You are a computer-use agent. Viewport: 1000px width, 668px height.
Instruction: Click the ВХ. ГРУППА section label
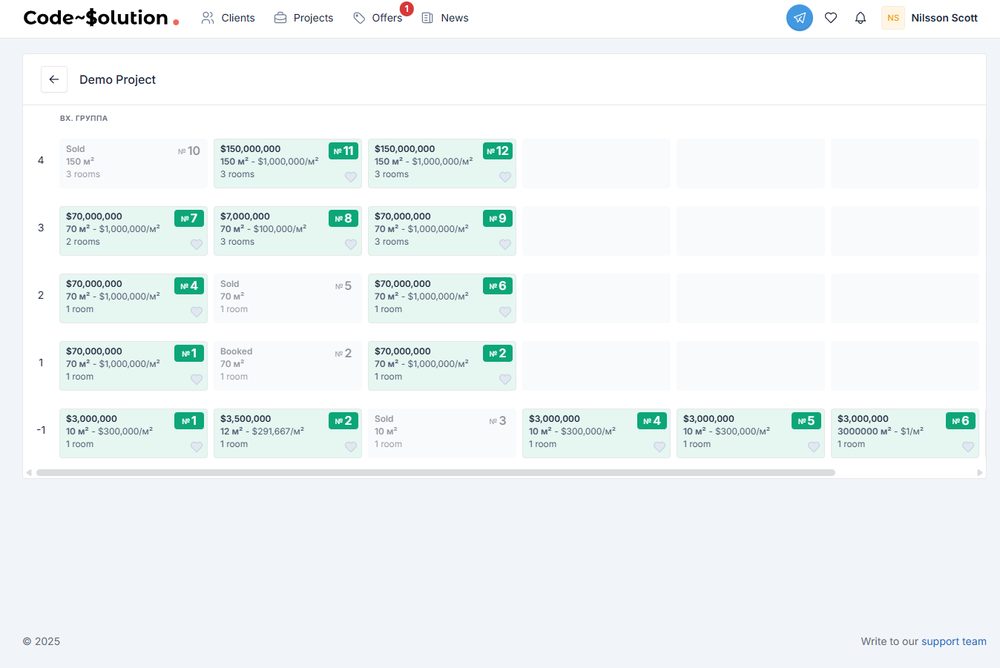(84, 118)
